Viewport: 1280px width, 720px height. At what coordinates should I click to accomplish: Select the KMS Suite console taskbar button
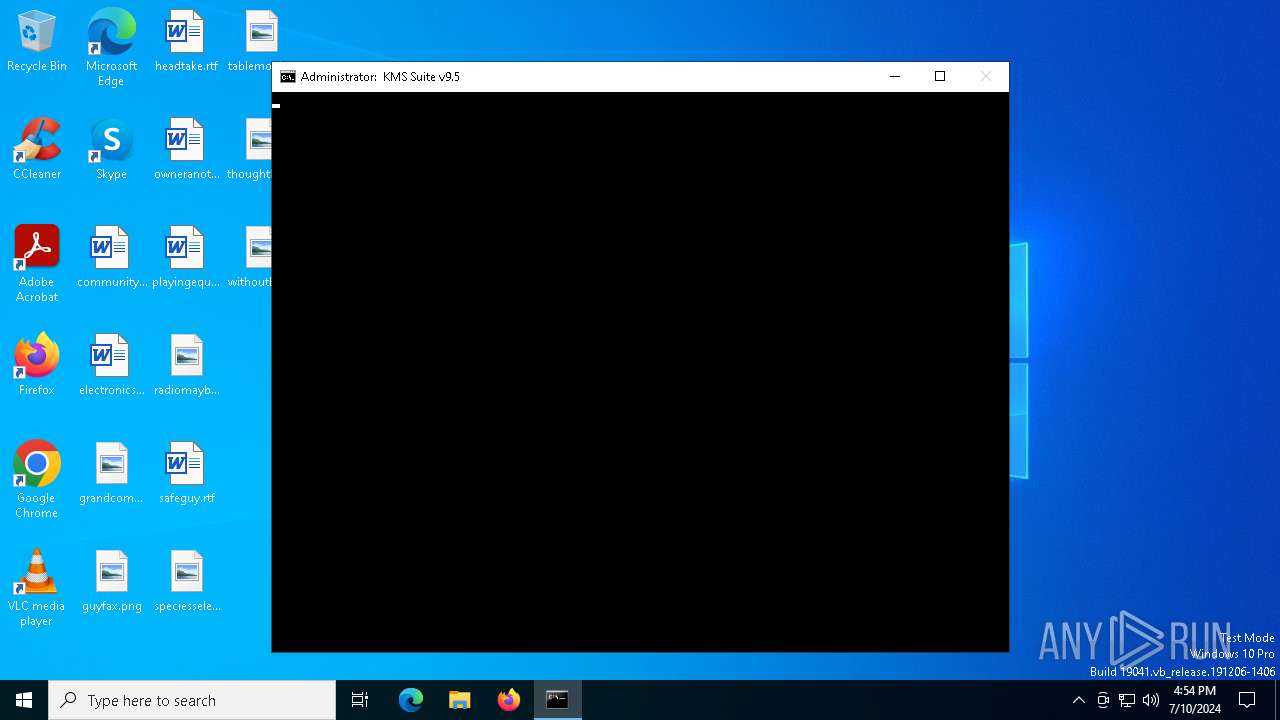point(557,700)
